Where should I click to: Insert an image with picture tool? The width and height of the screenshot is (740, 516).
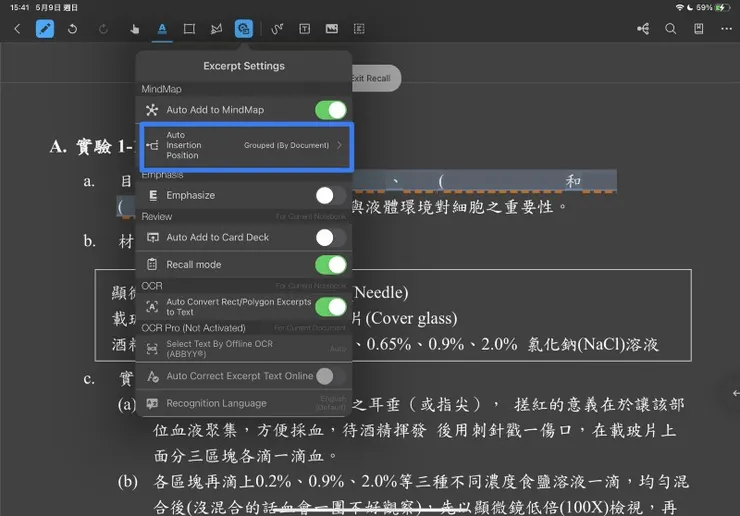(x=332, y=29)
